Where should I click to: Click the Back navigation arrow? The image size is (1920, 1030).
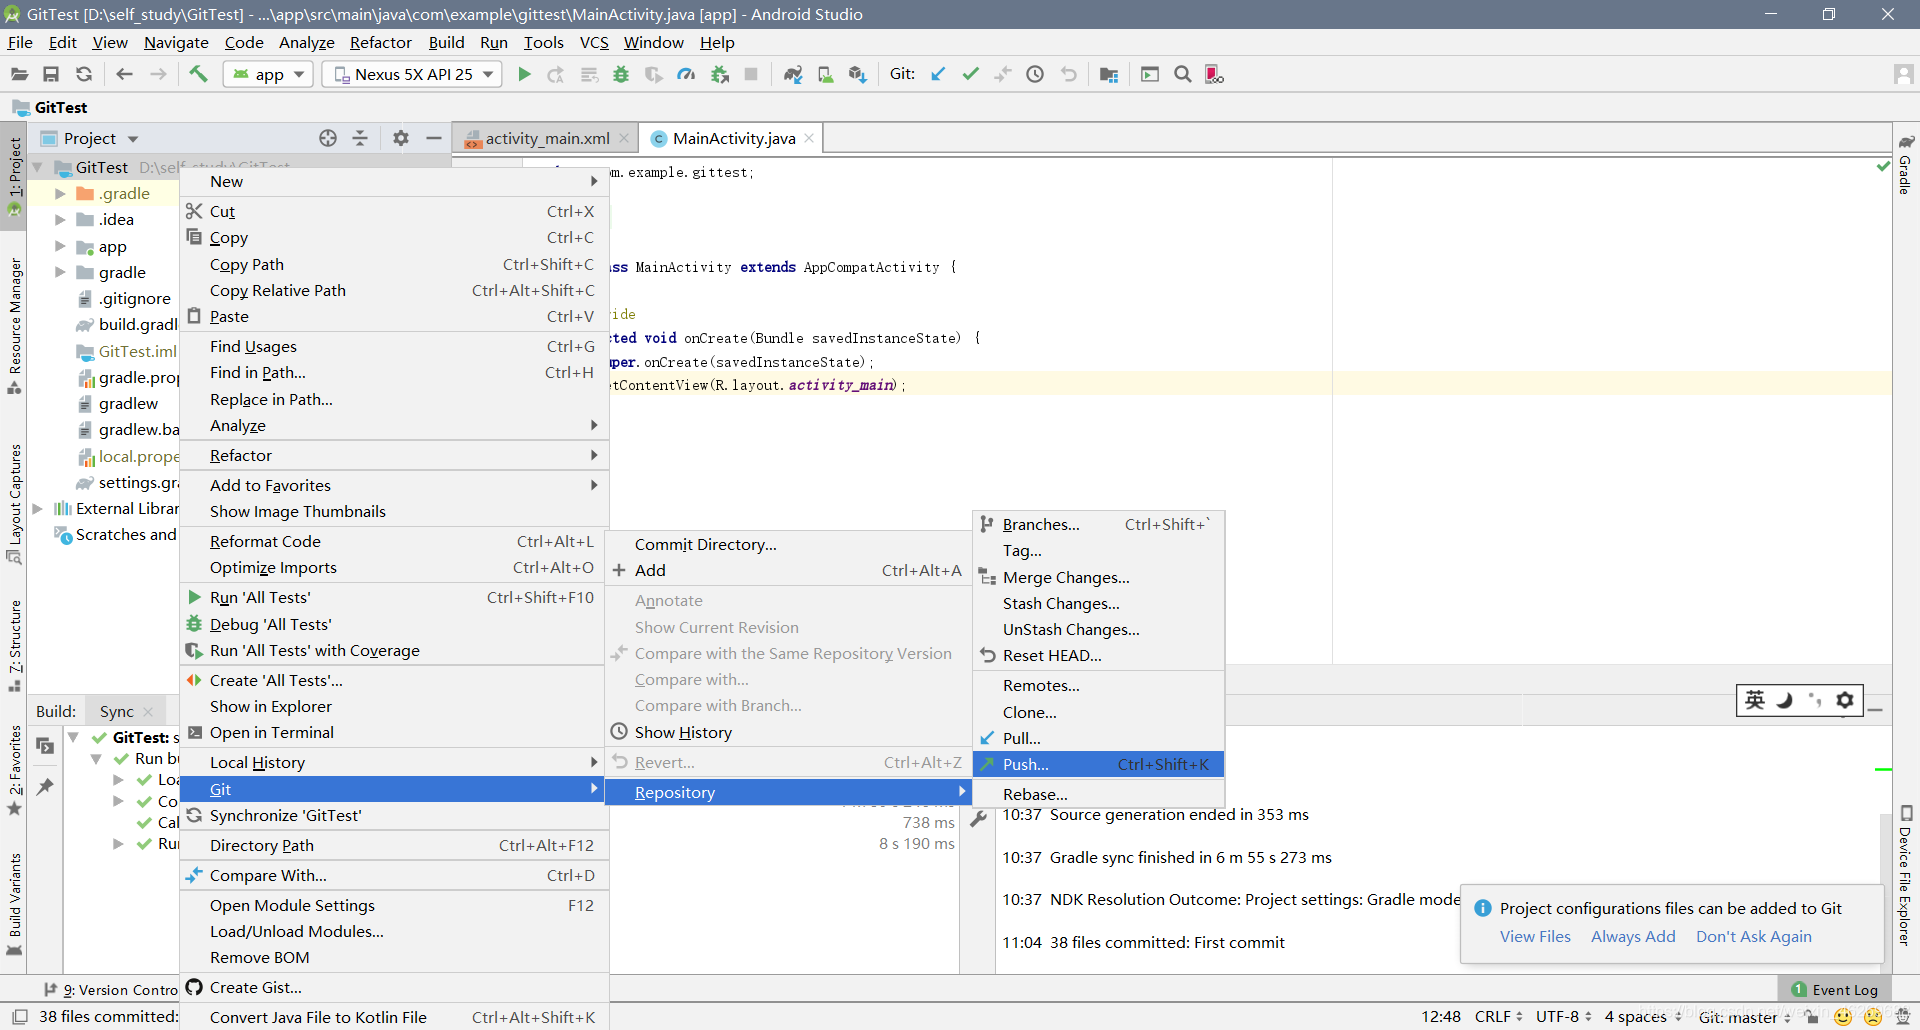[x=124, y=74]
